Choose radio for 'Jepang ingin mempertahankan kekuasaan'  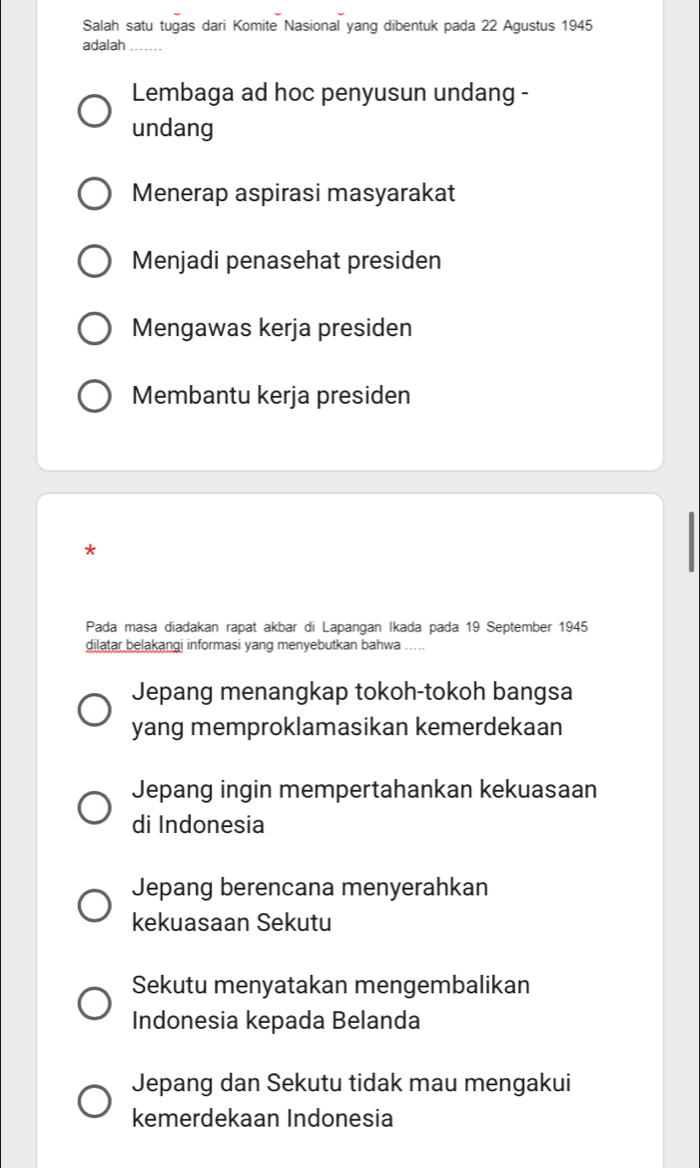(95, 807)
